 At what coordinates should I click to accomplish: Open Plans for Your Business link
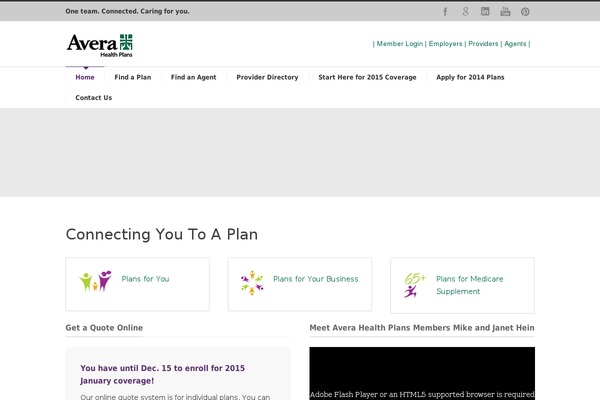[316, 279]
